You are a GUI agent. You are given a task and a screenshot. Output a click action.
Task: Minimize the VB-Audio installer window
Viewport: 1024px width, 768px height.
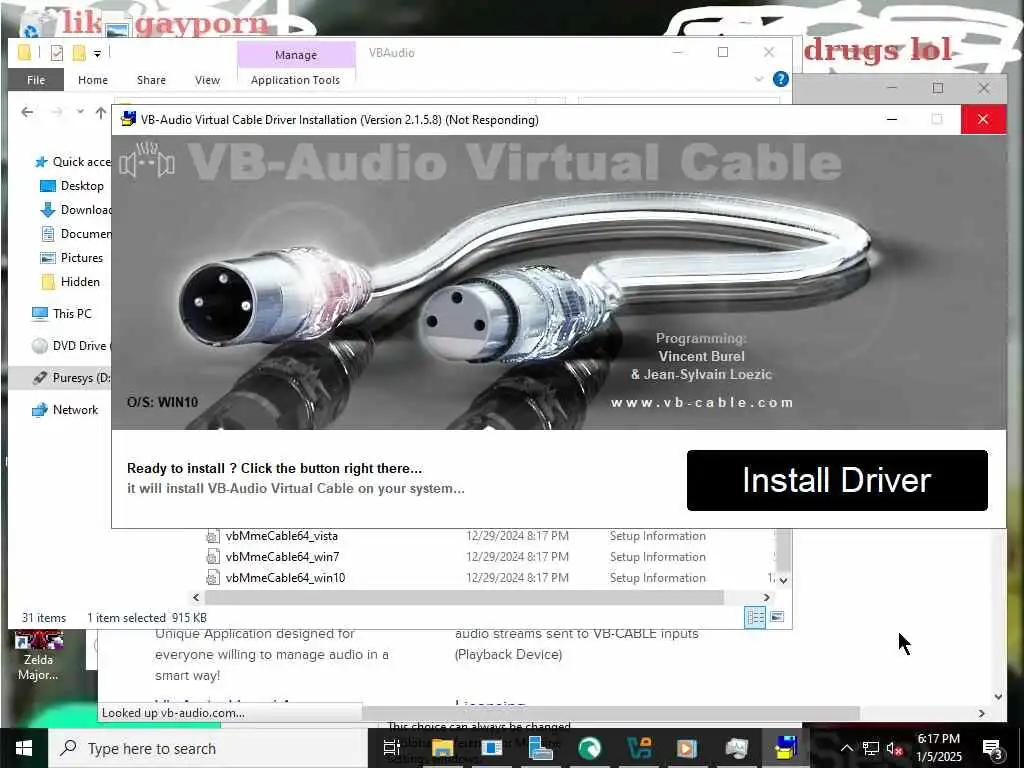(x=892, y=120)
